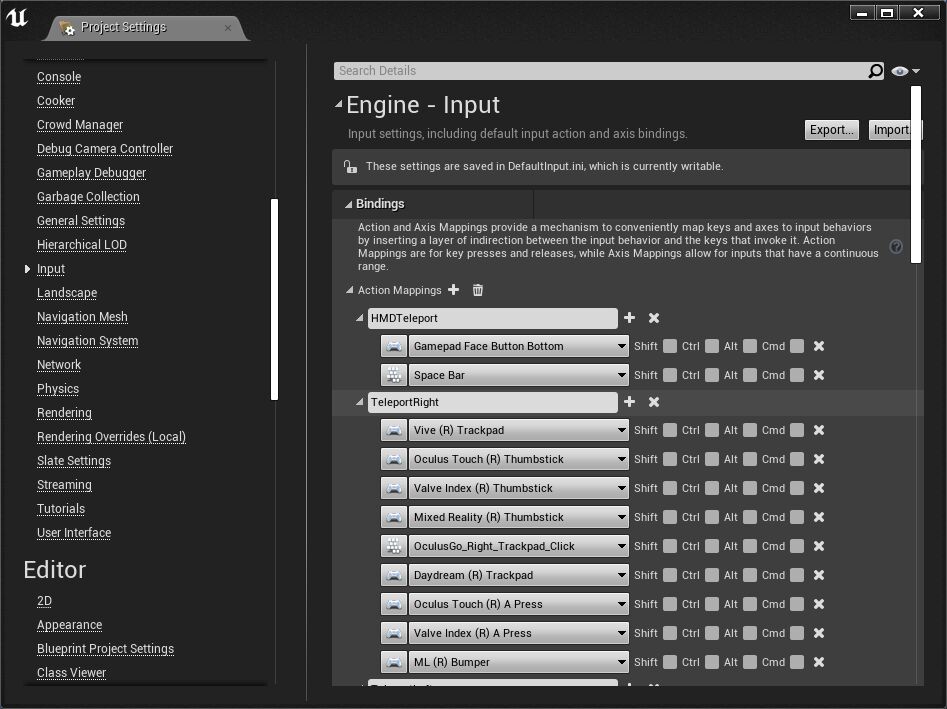Enable Cmd for Oculus Touch (R) A Press
The image size is (947, 709).
point(797,604)
